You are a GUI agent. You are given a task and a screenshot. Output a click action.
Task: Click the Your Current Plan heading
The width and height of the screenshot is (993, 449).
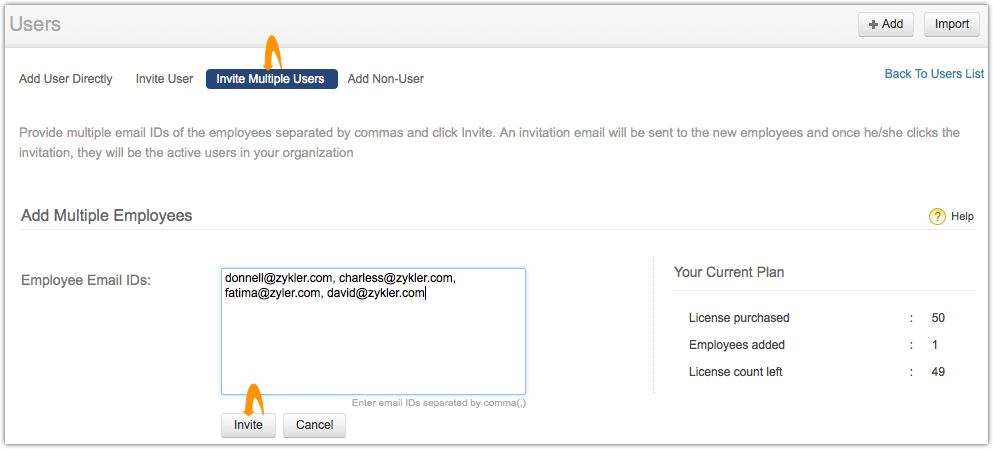(729, 272)
